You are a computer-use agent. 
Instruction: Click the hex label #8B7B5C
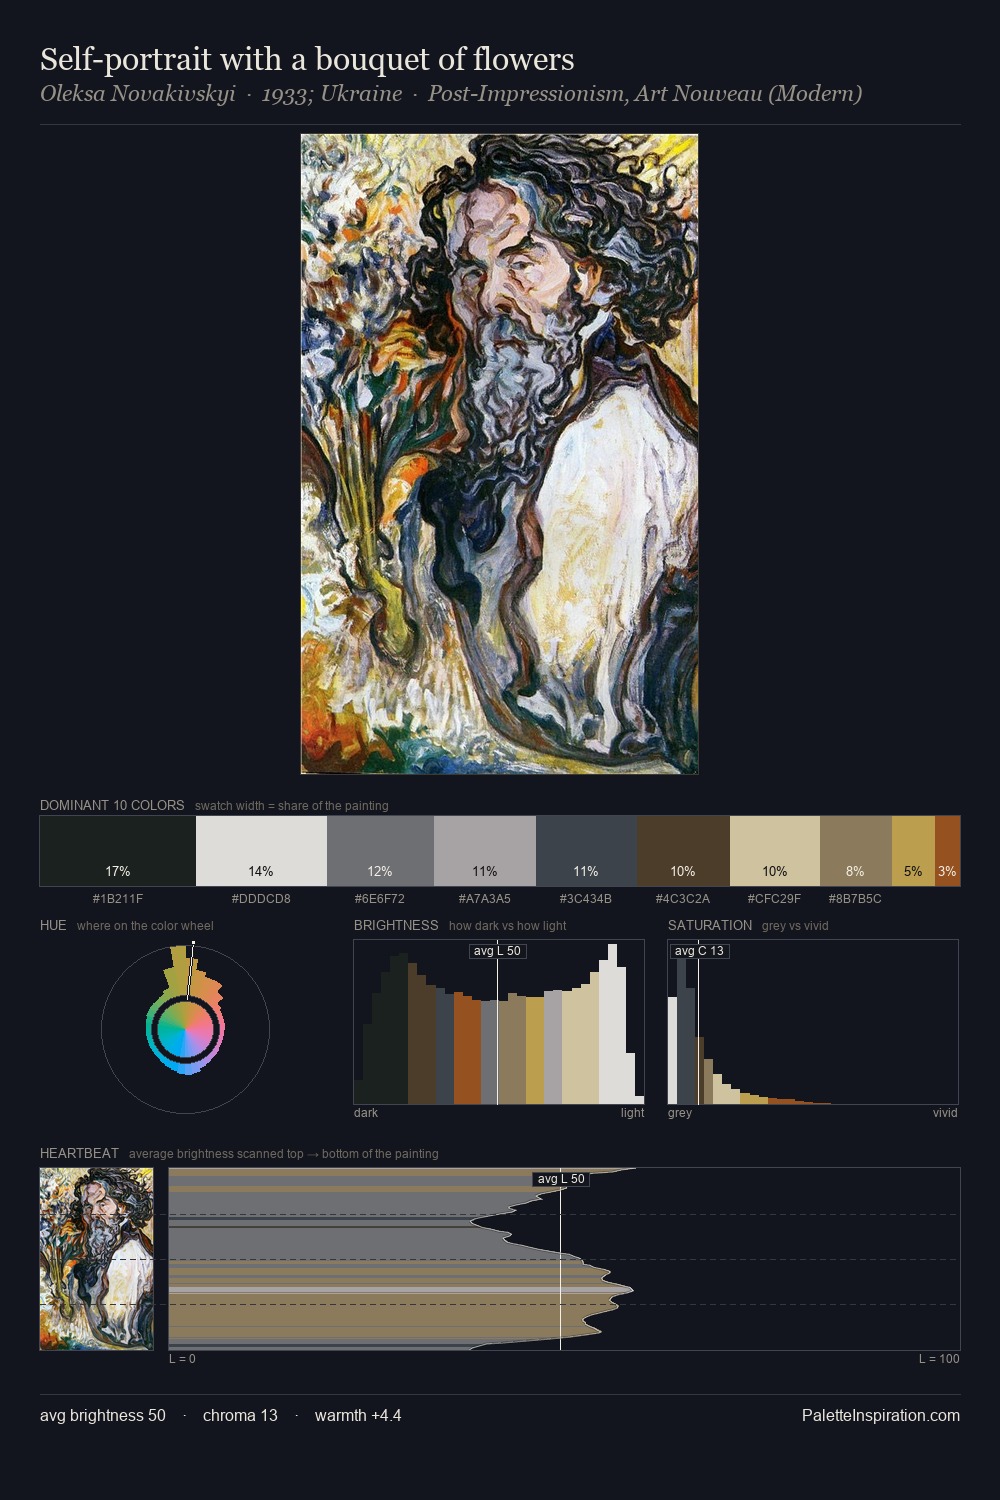(x=855, y=899)
